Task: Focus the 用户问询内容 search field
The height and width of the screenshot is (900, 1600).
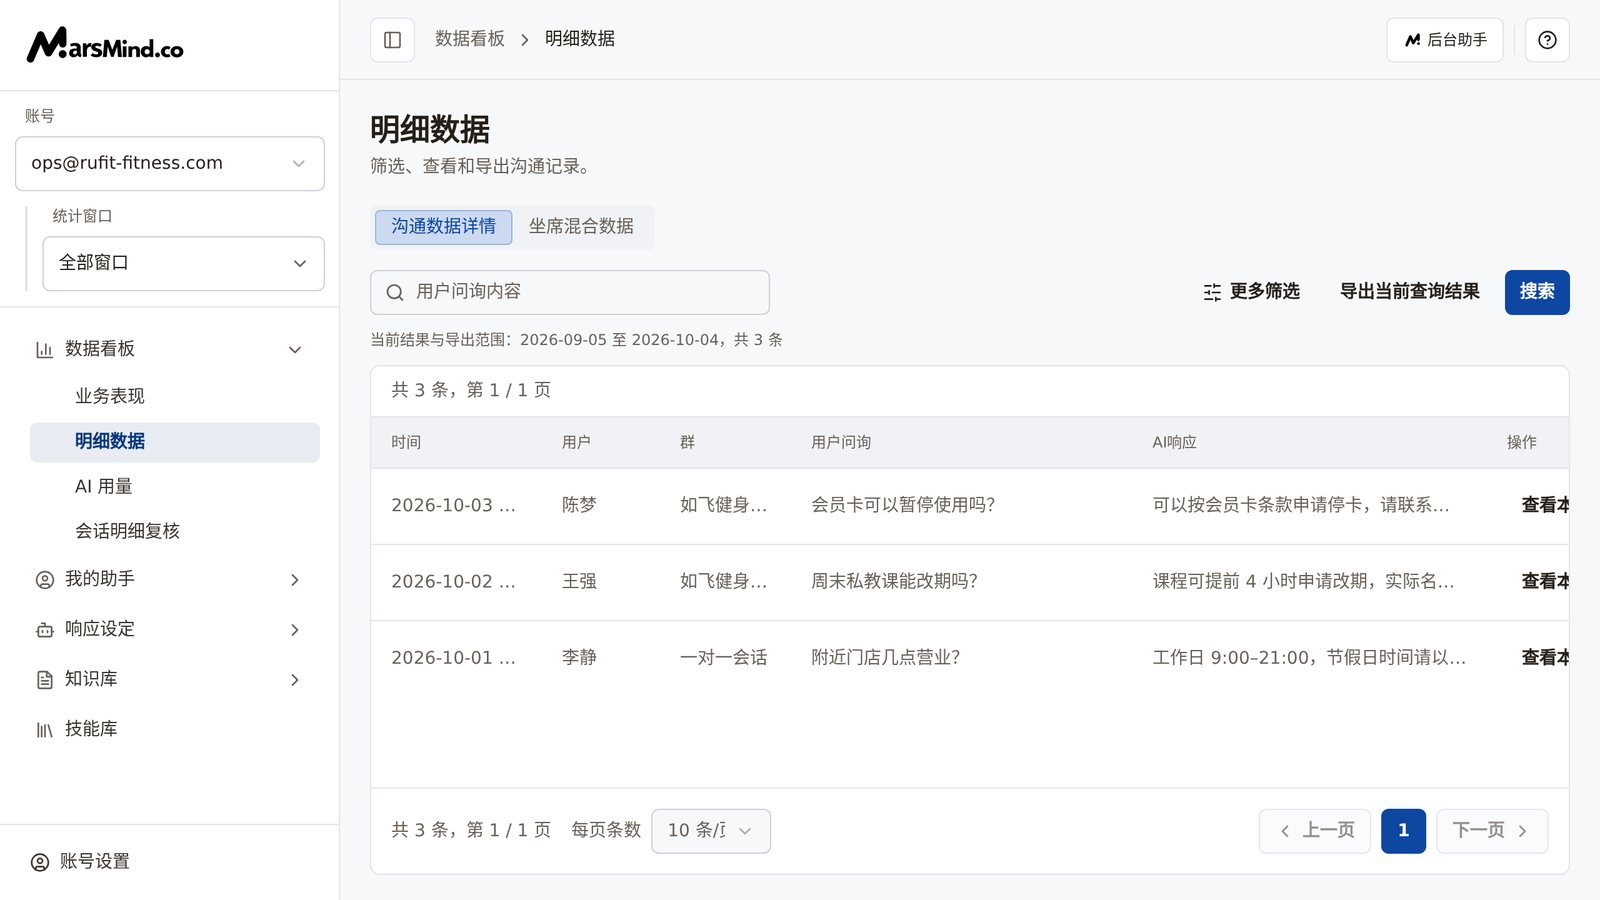Action: pos(570,292)
